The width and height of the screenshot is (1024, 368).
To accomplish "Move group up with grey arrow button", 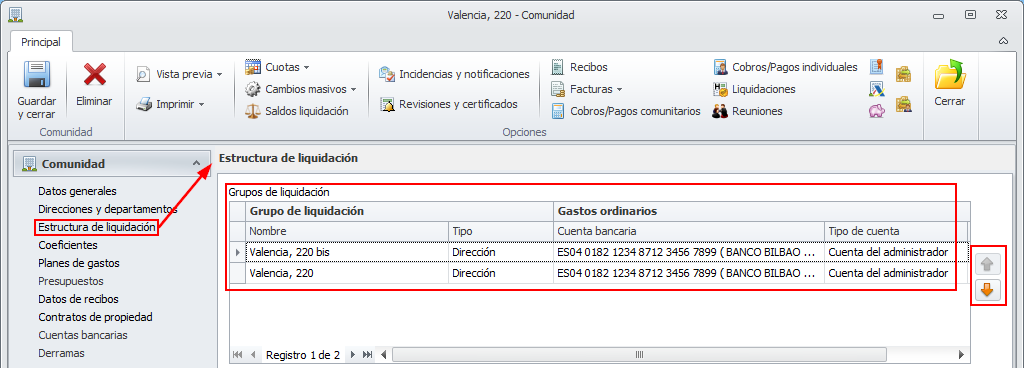I will point(987,264).
